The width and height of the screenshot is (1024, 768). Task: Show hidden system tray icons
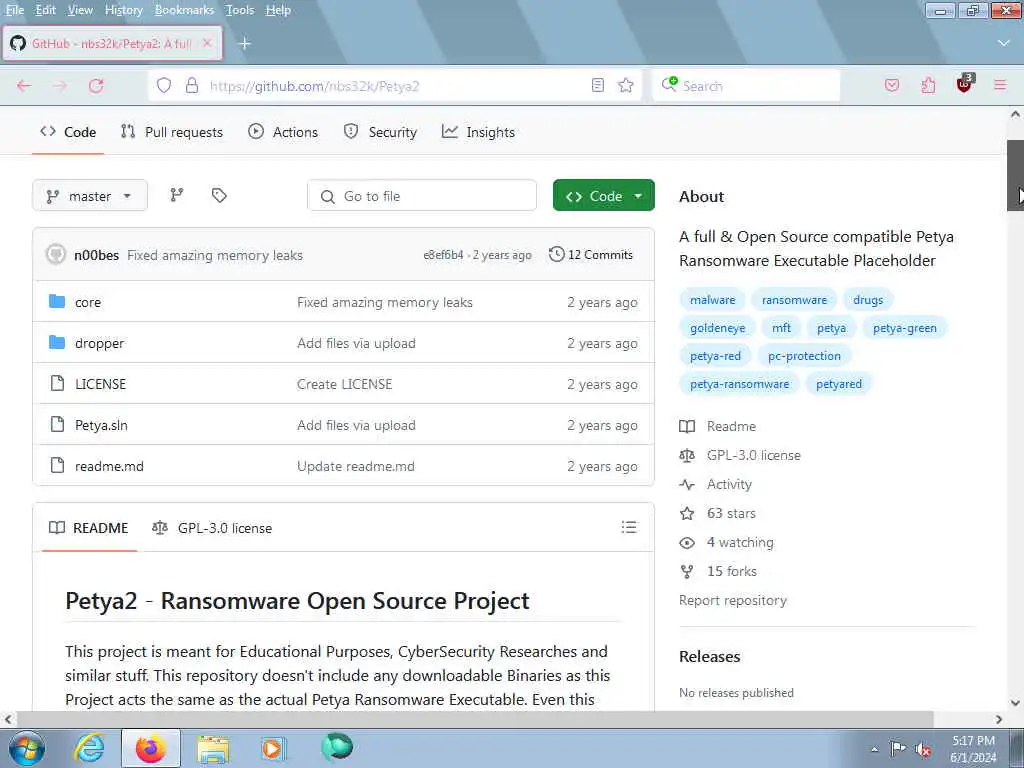[874, 749]
